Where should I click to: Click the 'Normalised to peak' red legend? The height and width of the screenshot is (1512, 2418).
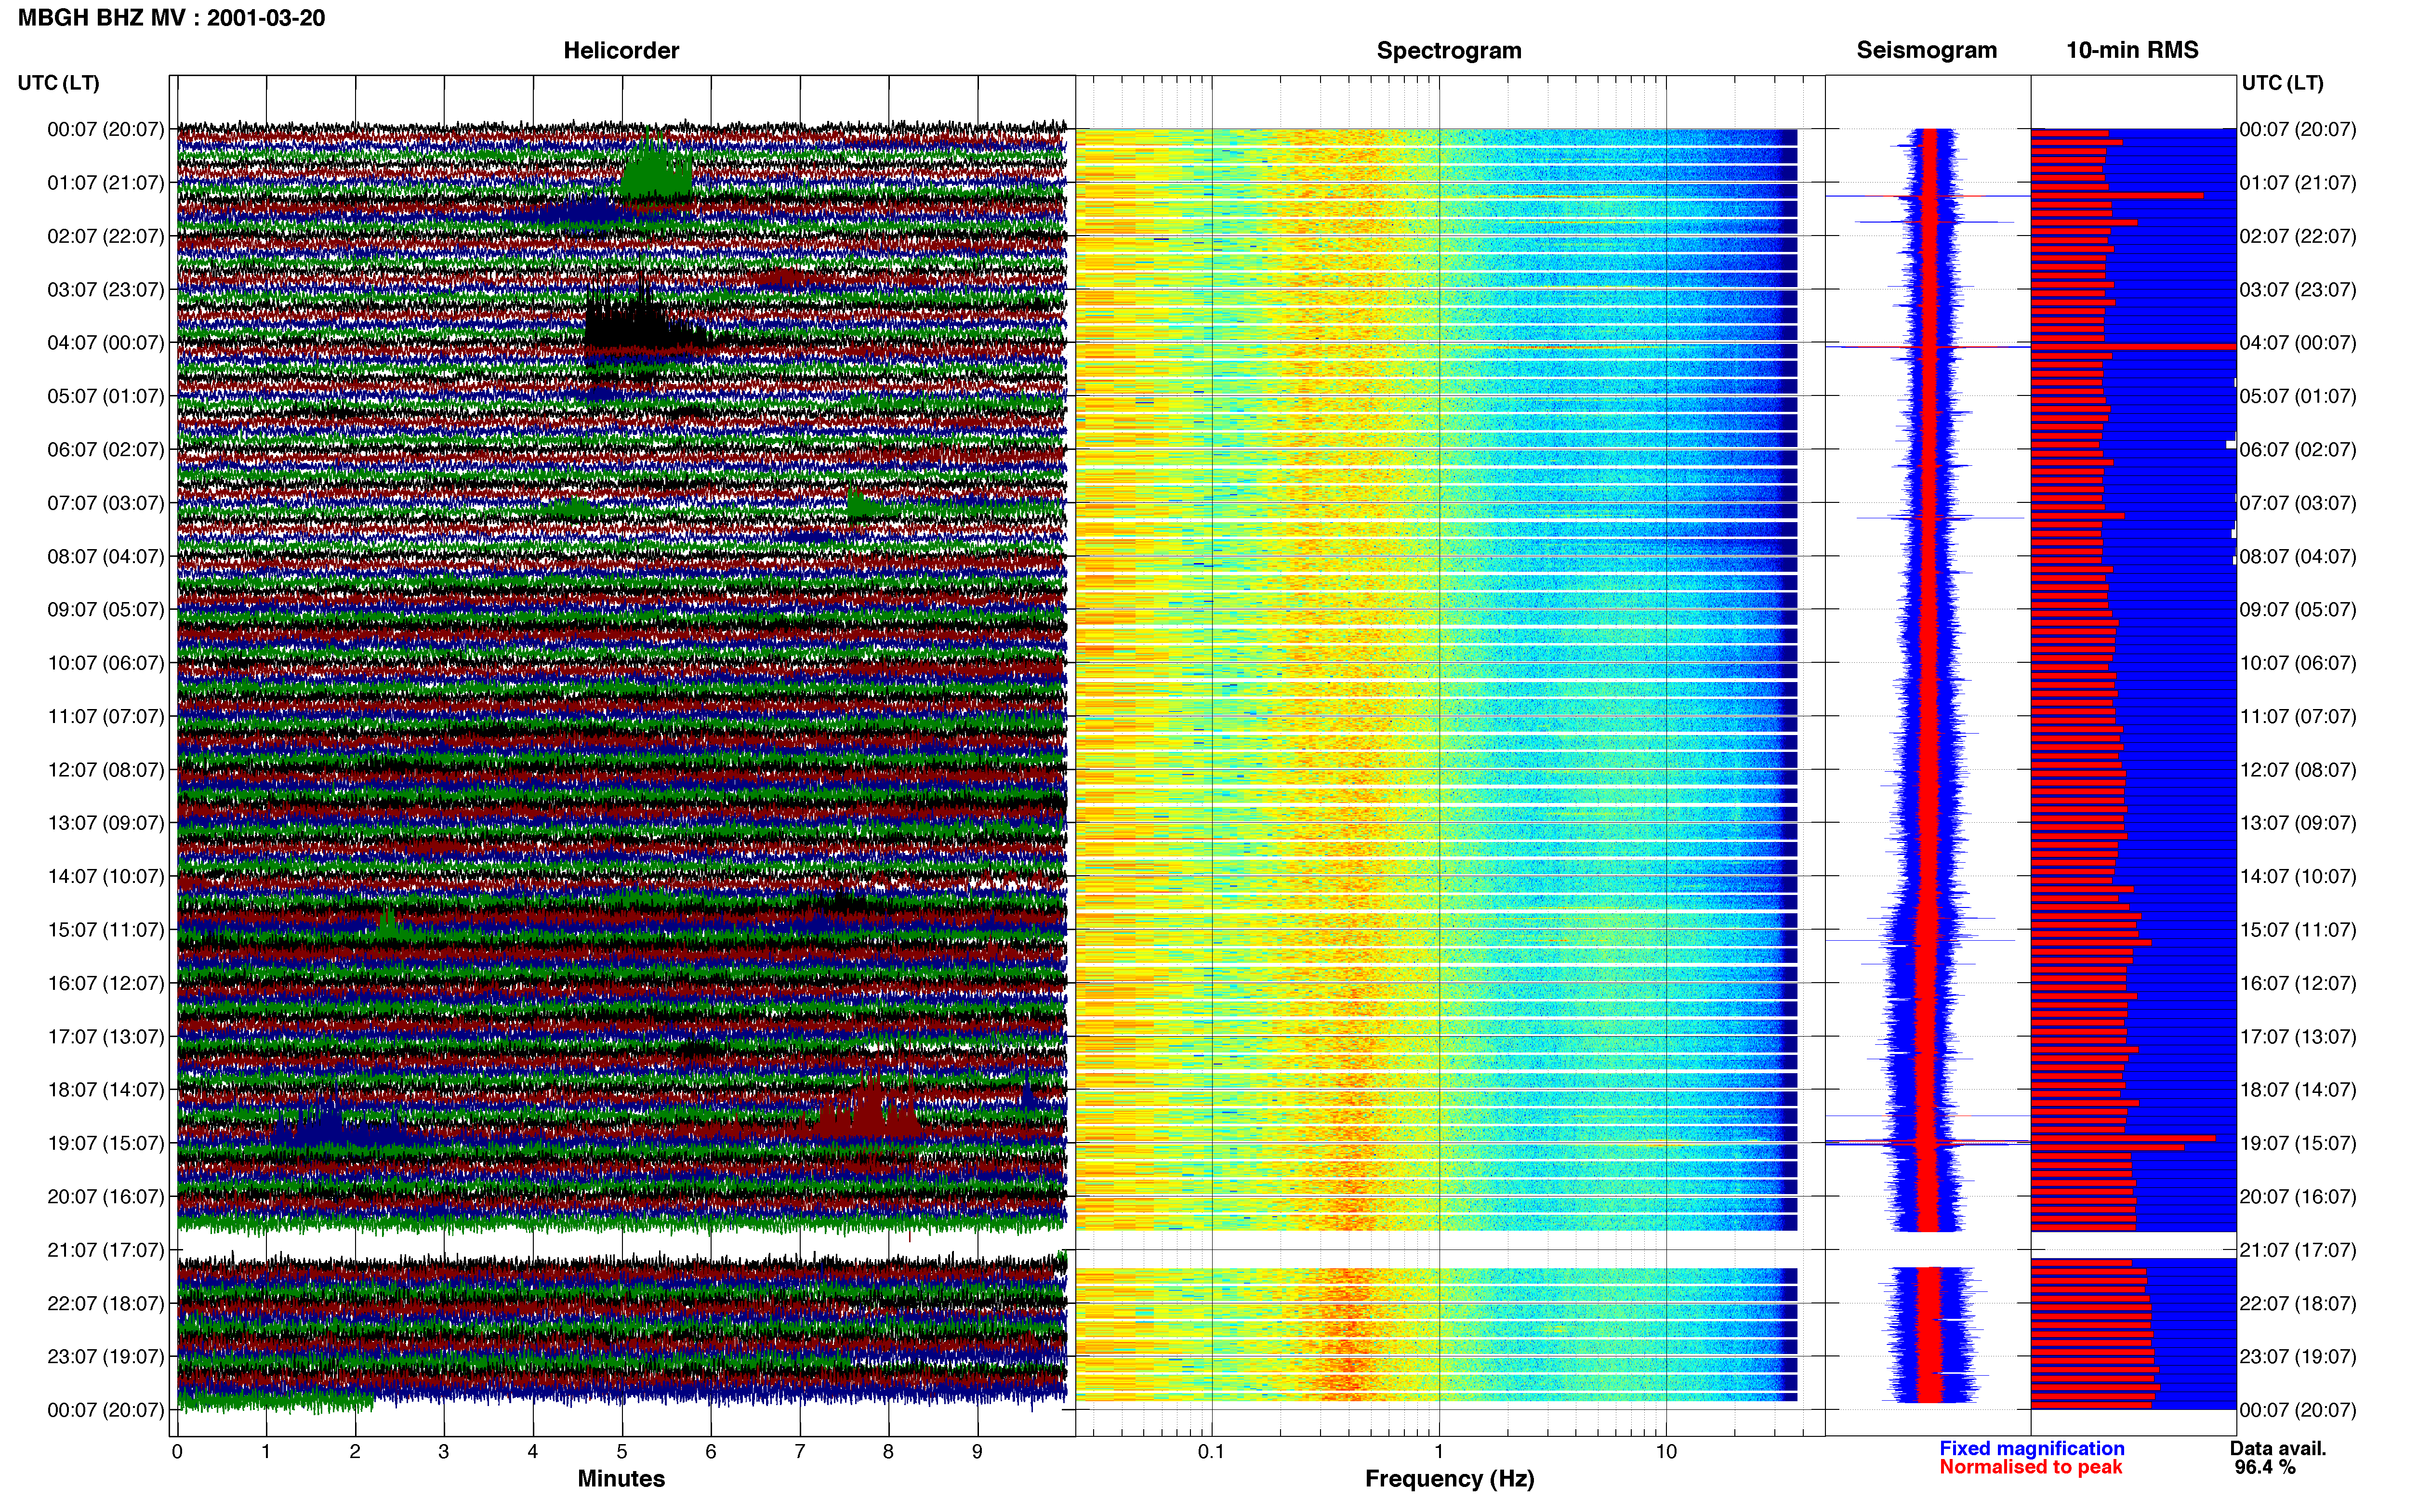click(2030, 1468)
